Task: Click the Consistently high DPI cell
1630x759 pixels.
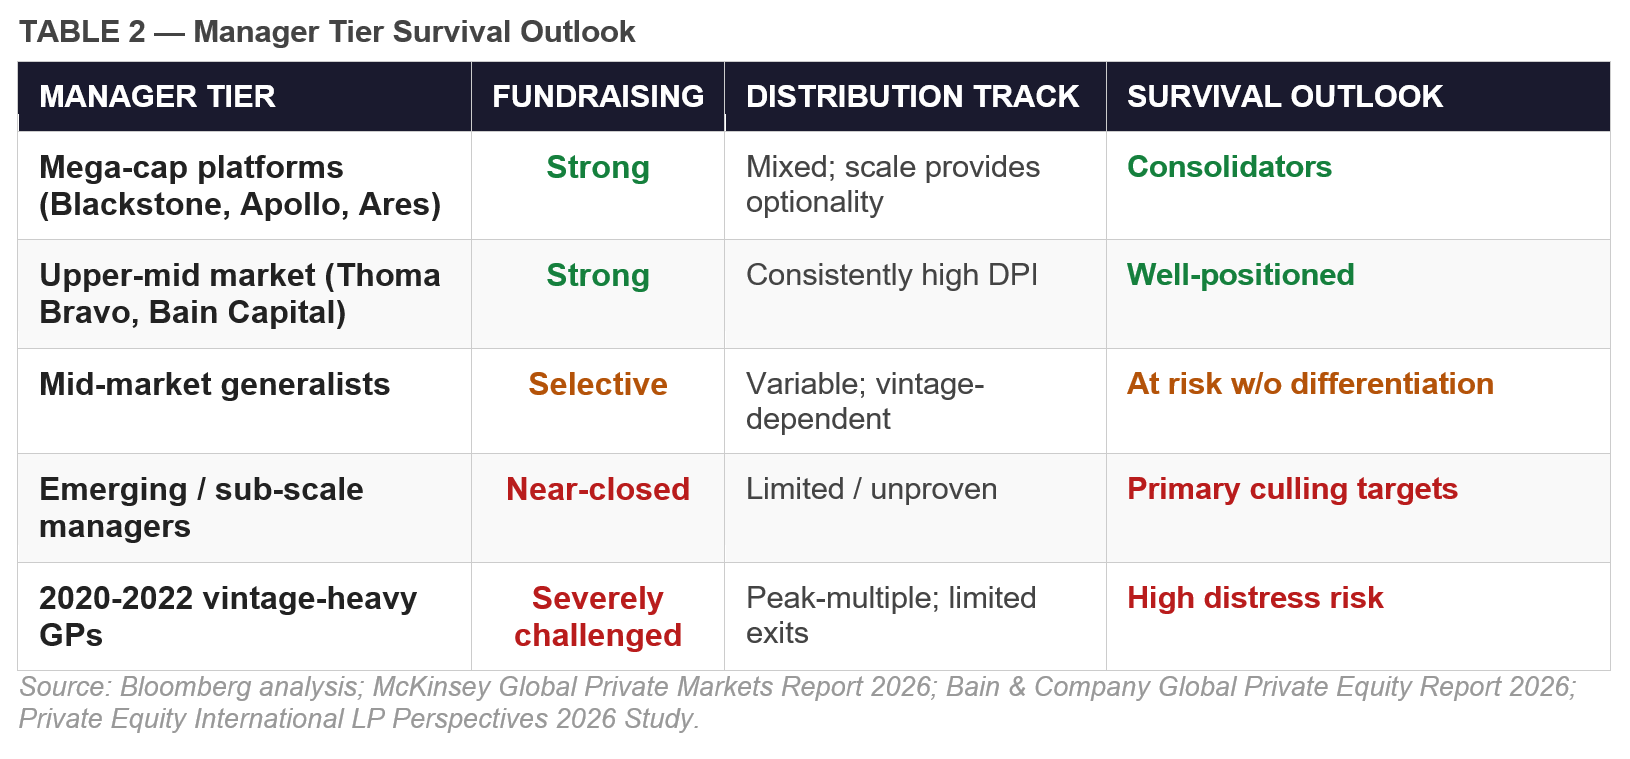Action: pyautogui.click(x=891, y=275)
